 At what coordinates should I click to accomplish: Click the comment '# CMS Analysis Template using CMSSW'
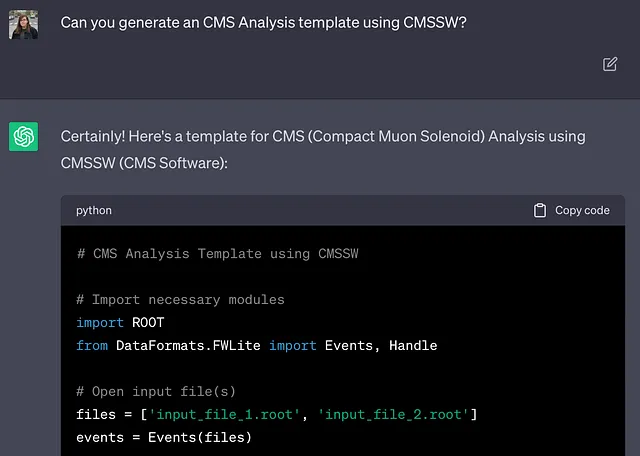218,254
